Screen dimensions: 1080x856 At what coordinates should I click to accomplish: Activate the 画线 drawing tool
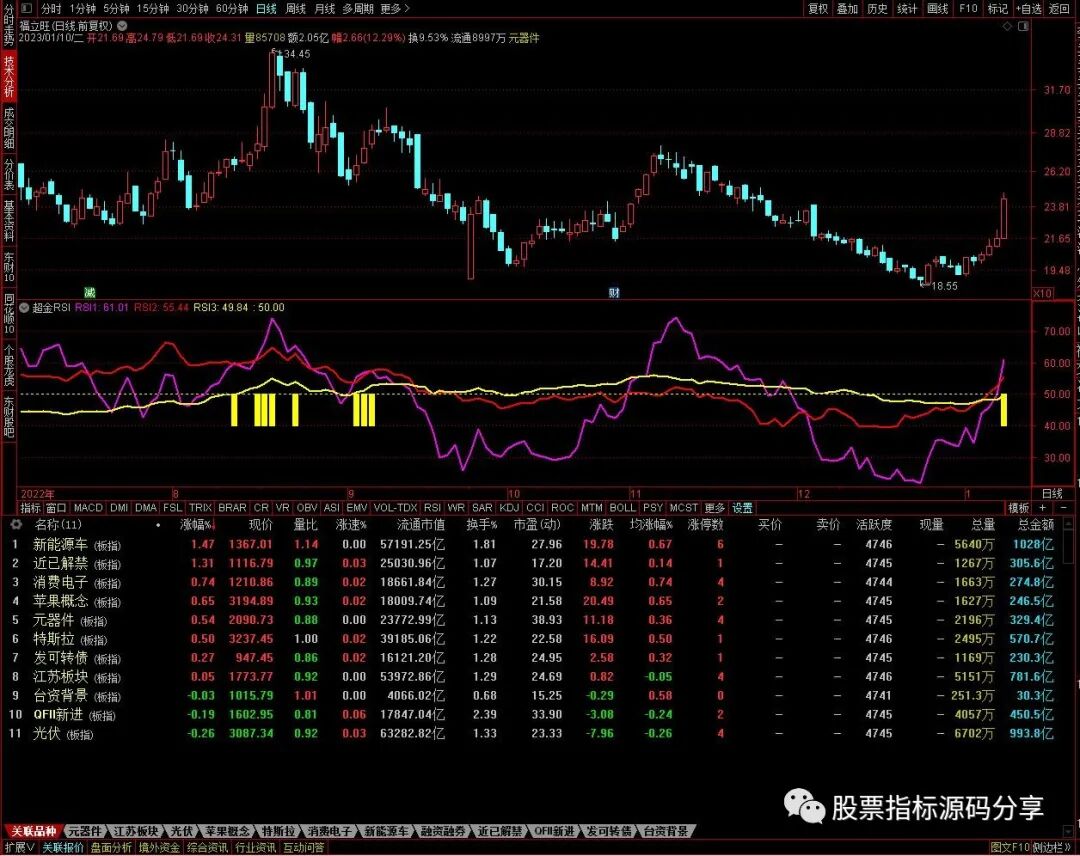(x=937, y=9)
